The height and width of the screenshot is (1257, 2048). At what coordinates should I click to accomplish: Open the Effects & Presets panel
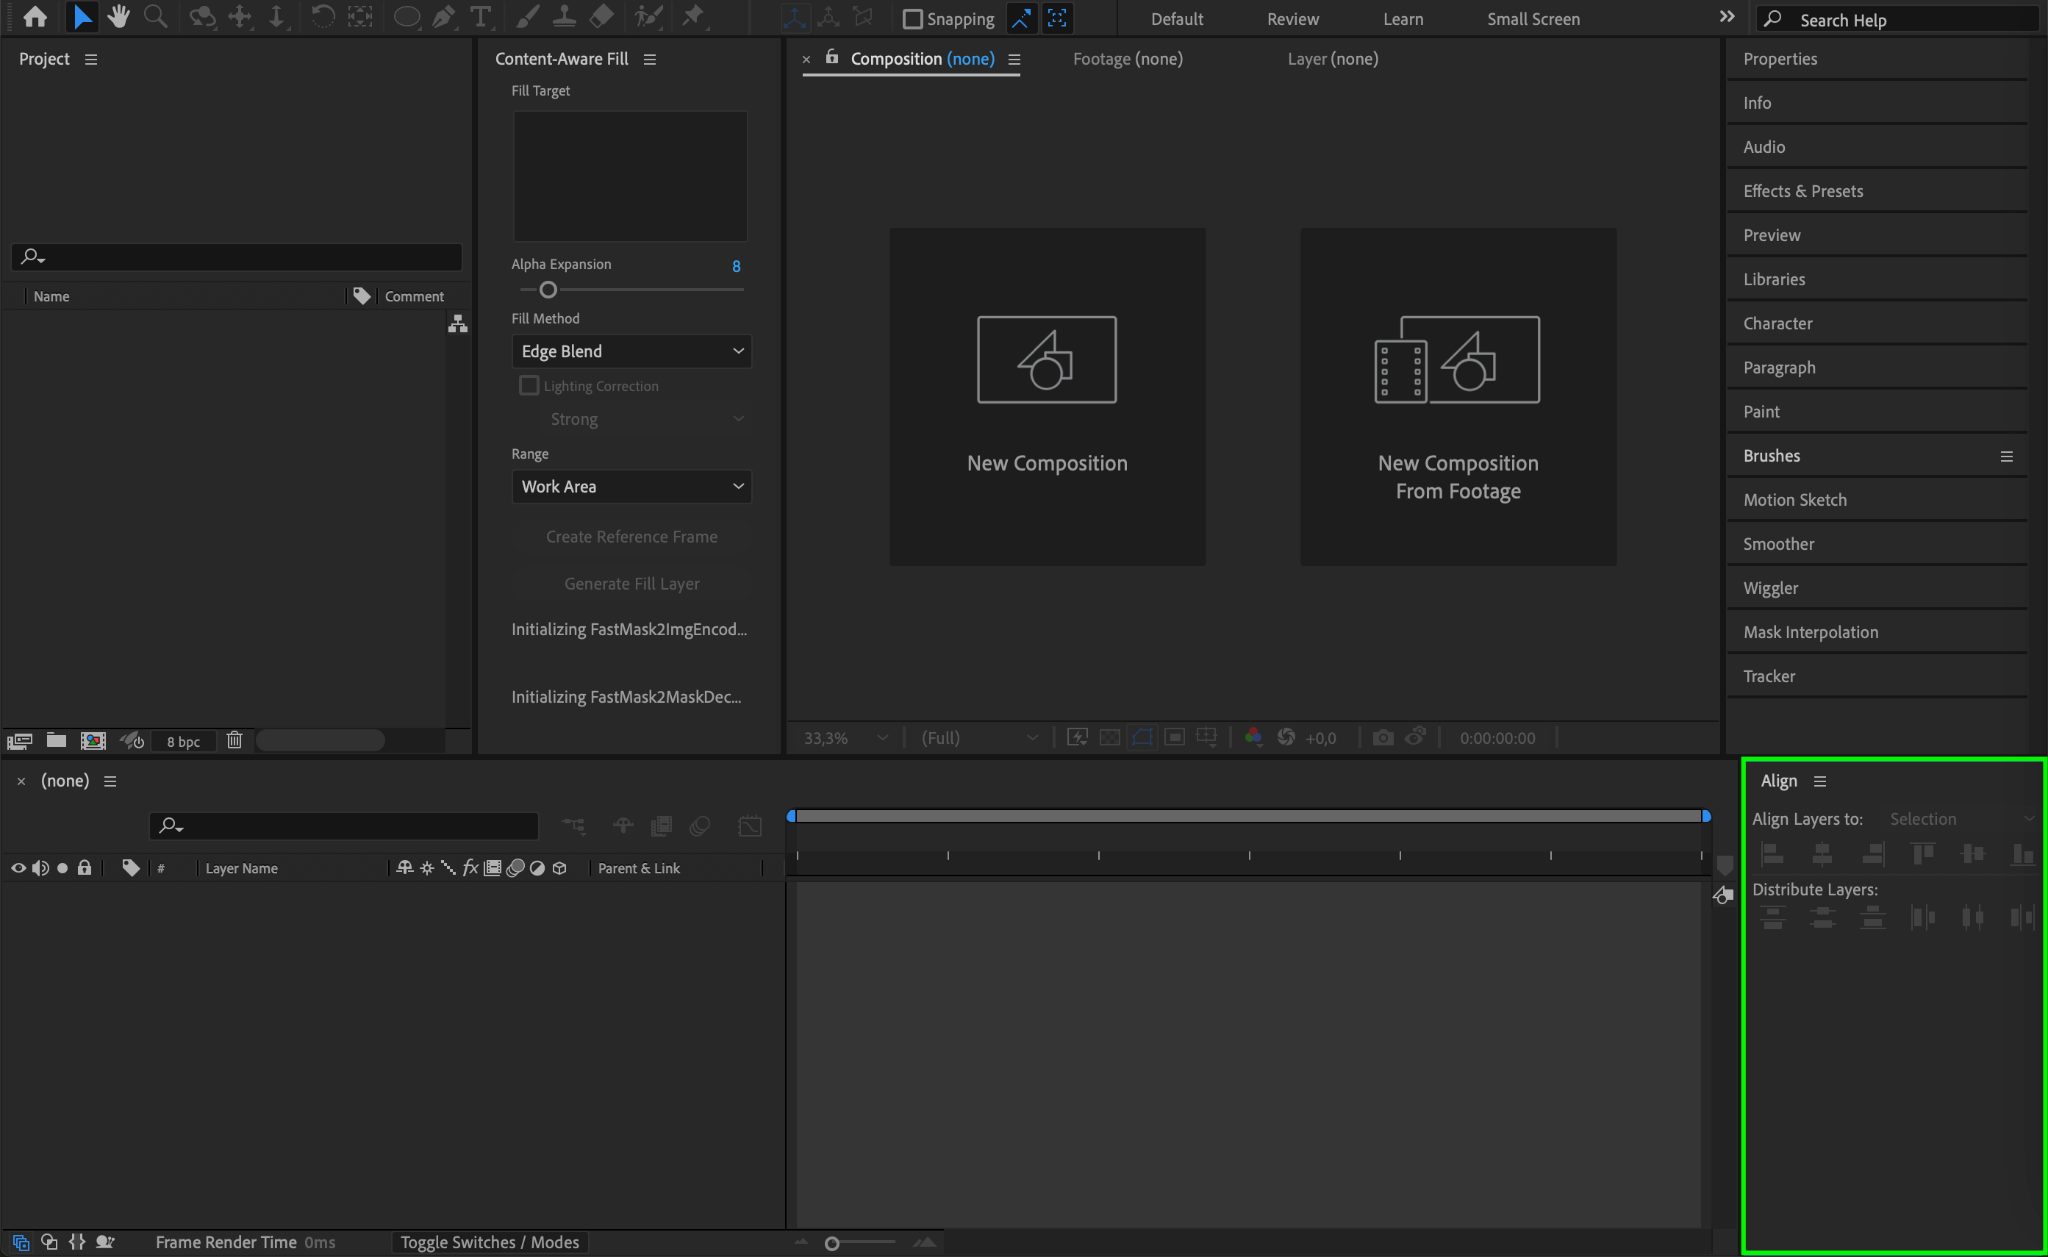point(1802,191)
